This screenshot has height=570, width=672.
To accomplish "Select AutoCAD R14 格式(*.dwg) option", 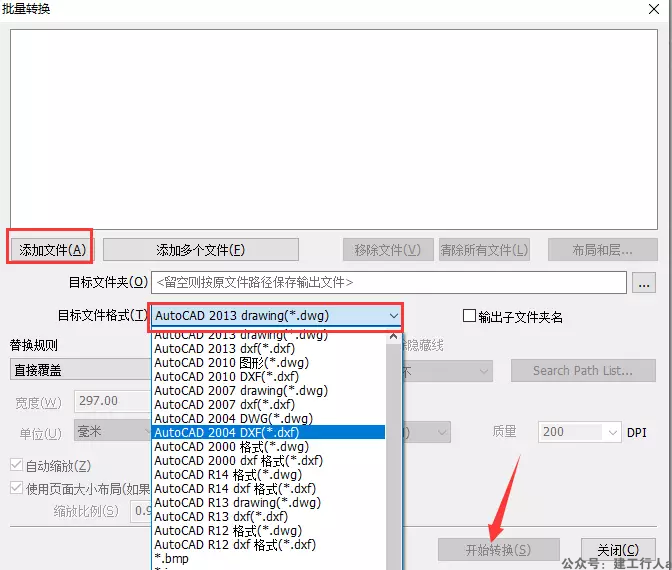I will click(268, 475).
